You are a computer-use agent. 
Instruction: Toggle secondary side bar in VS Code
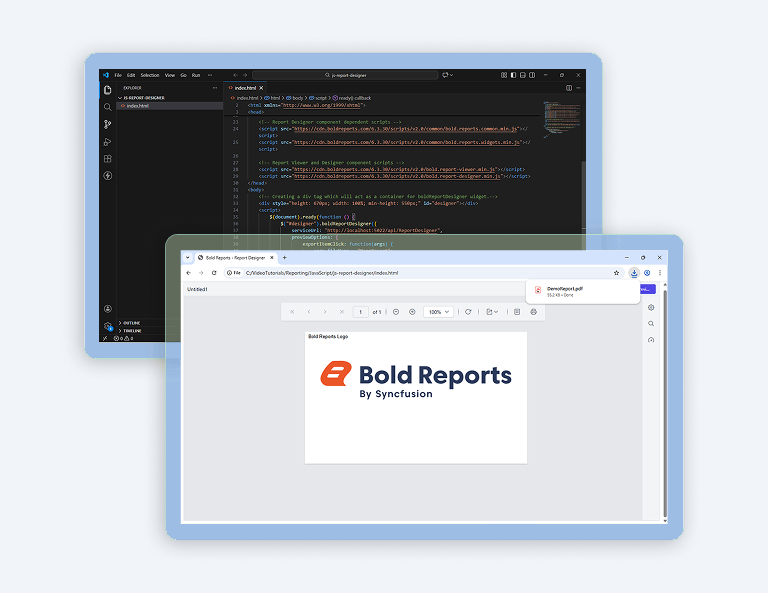[532, 75]
